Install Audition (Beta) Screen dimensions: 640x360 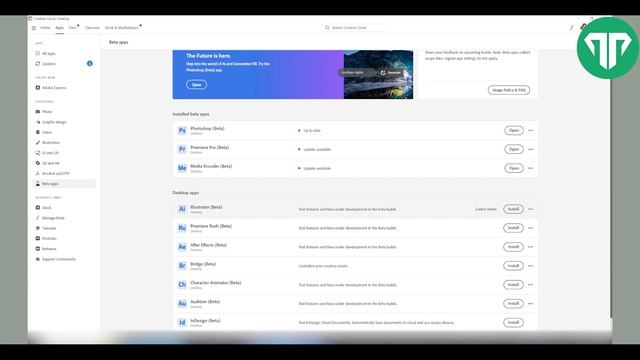tap(513, 304)
